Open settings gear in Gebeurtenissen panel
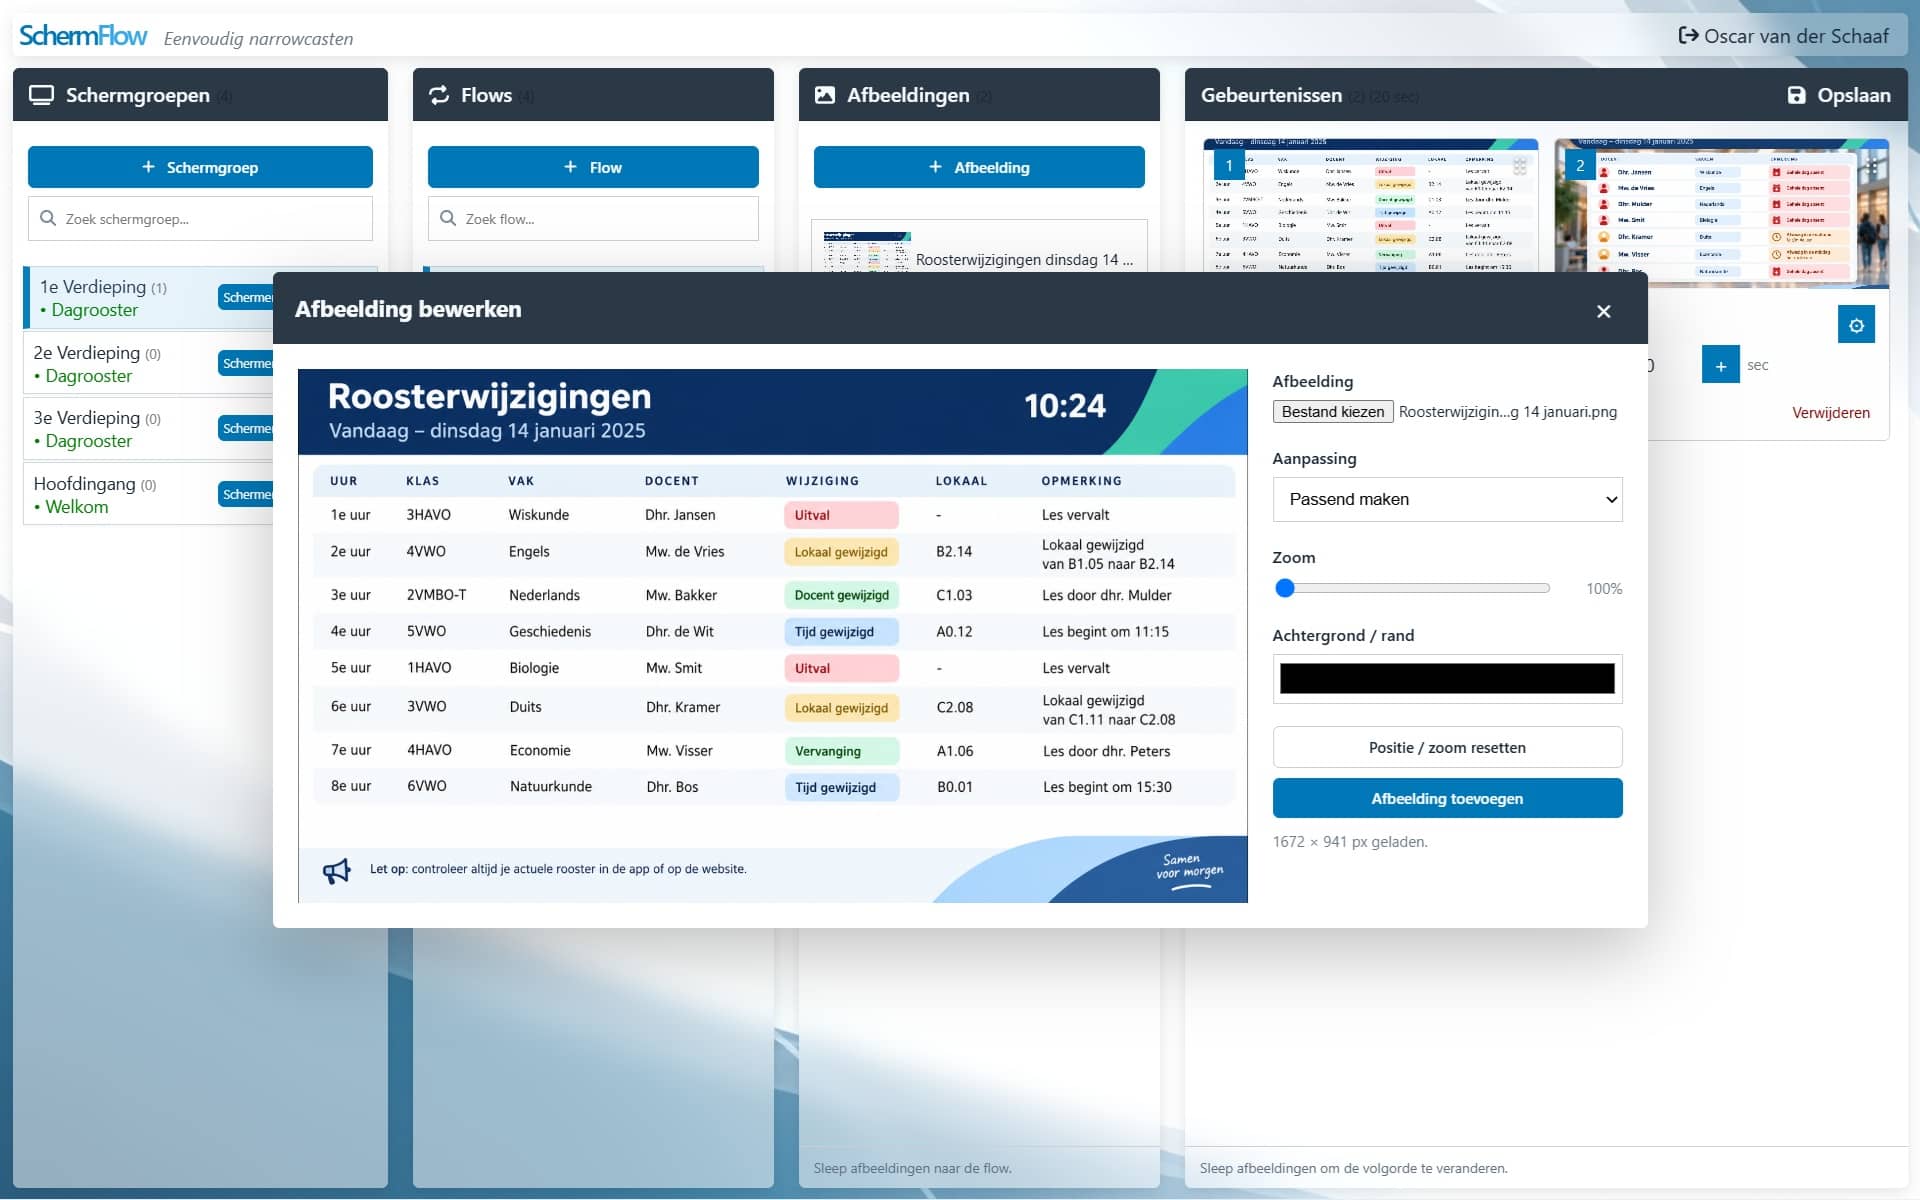1920x1200 pixels. coord(1856,325)
